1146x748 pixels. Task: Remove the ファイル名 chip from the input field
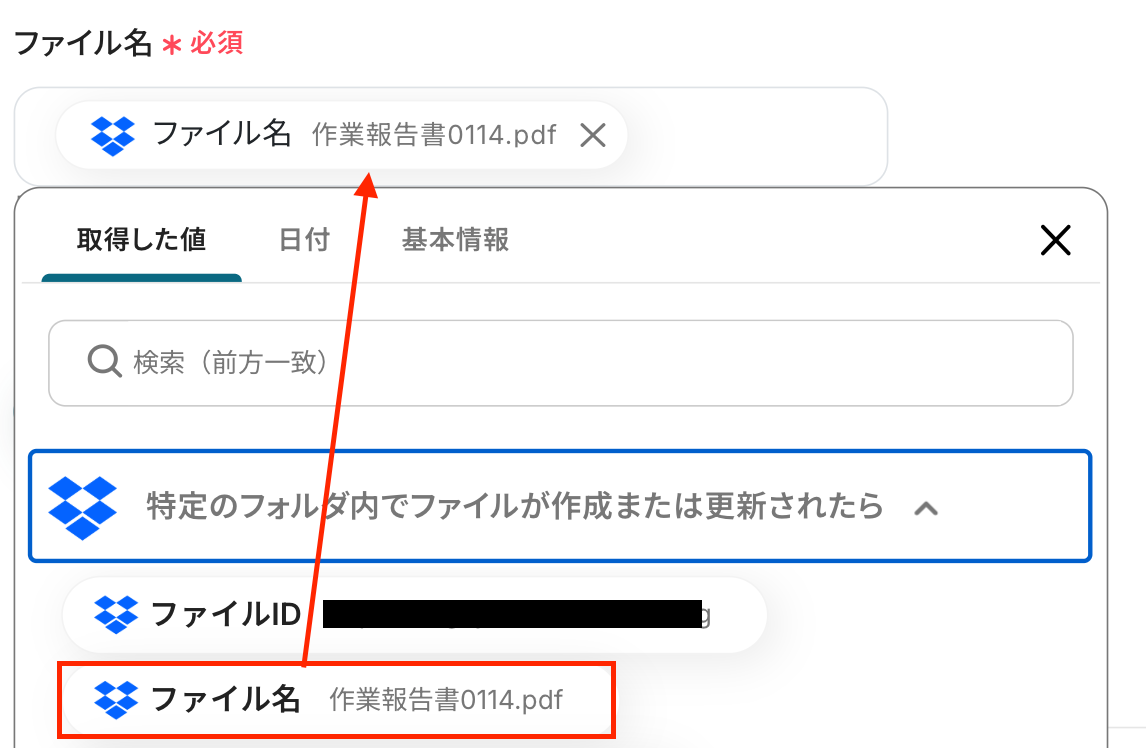(593, 135)
